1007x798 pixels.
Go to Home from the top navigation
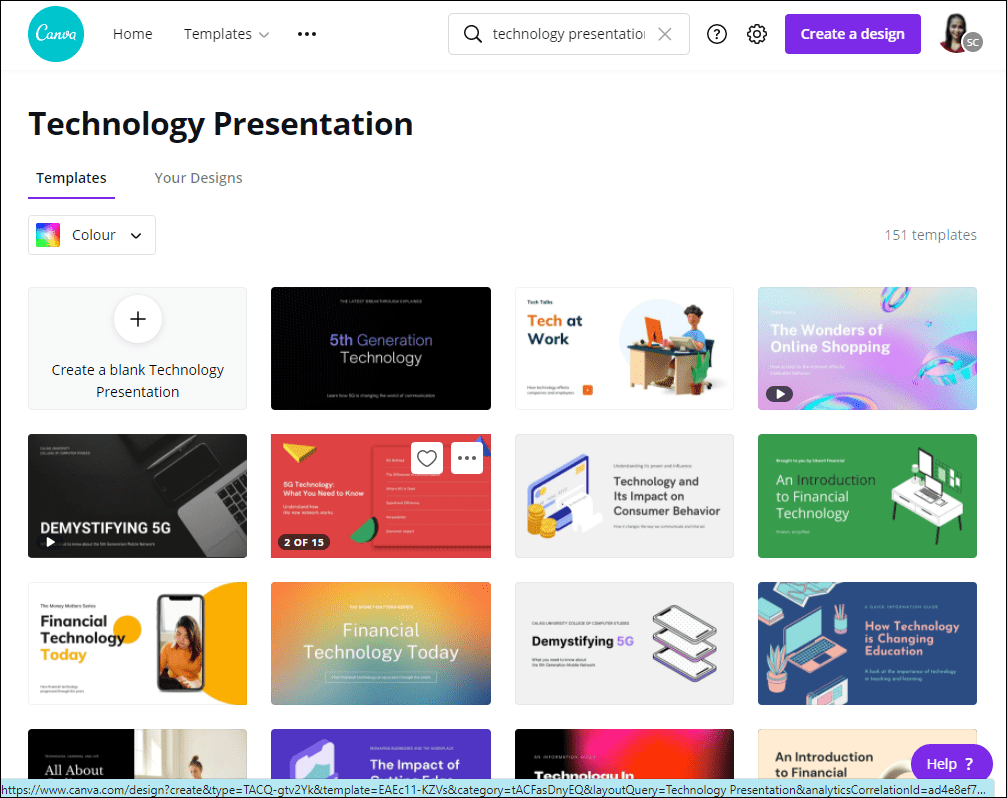tap(132, 33)
